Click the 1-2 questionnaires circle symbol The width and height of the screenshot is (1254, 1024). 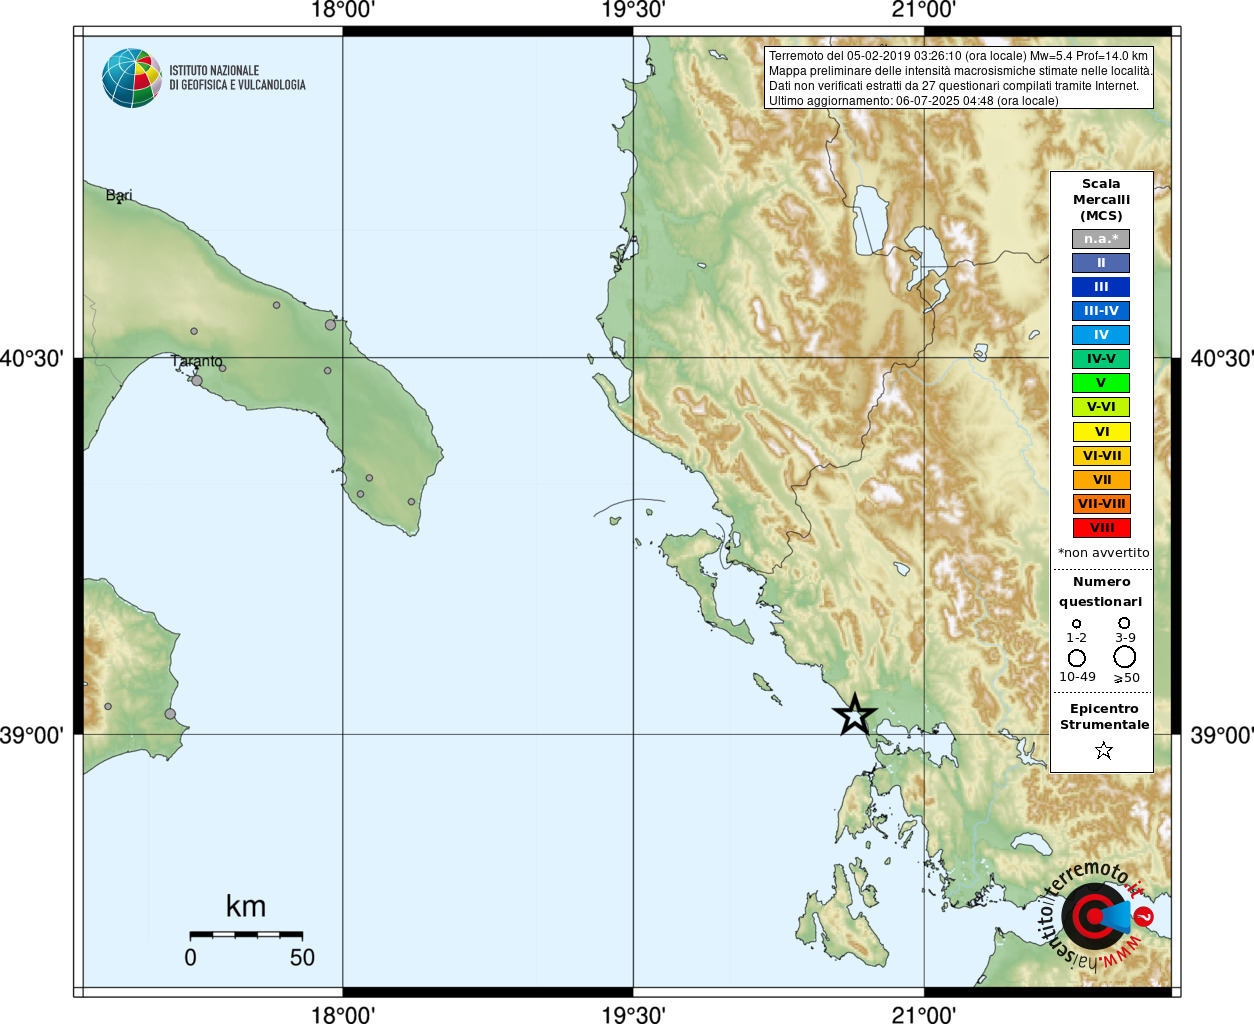1076,623
